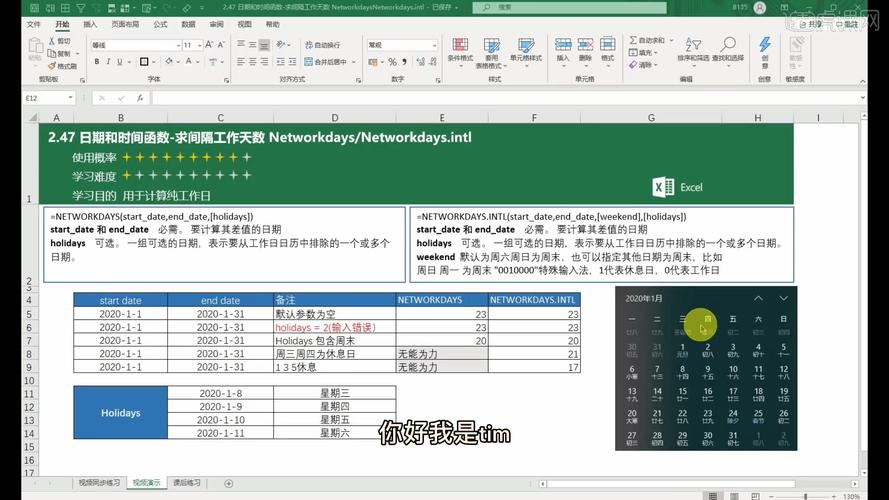Adjust the zoom slider in status bar
This screenshot has width=889, height=500.
coord(805,497)
